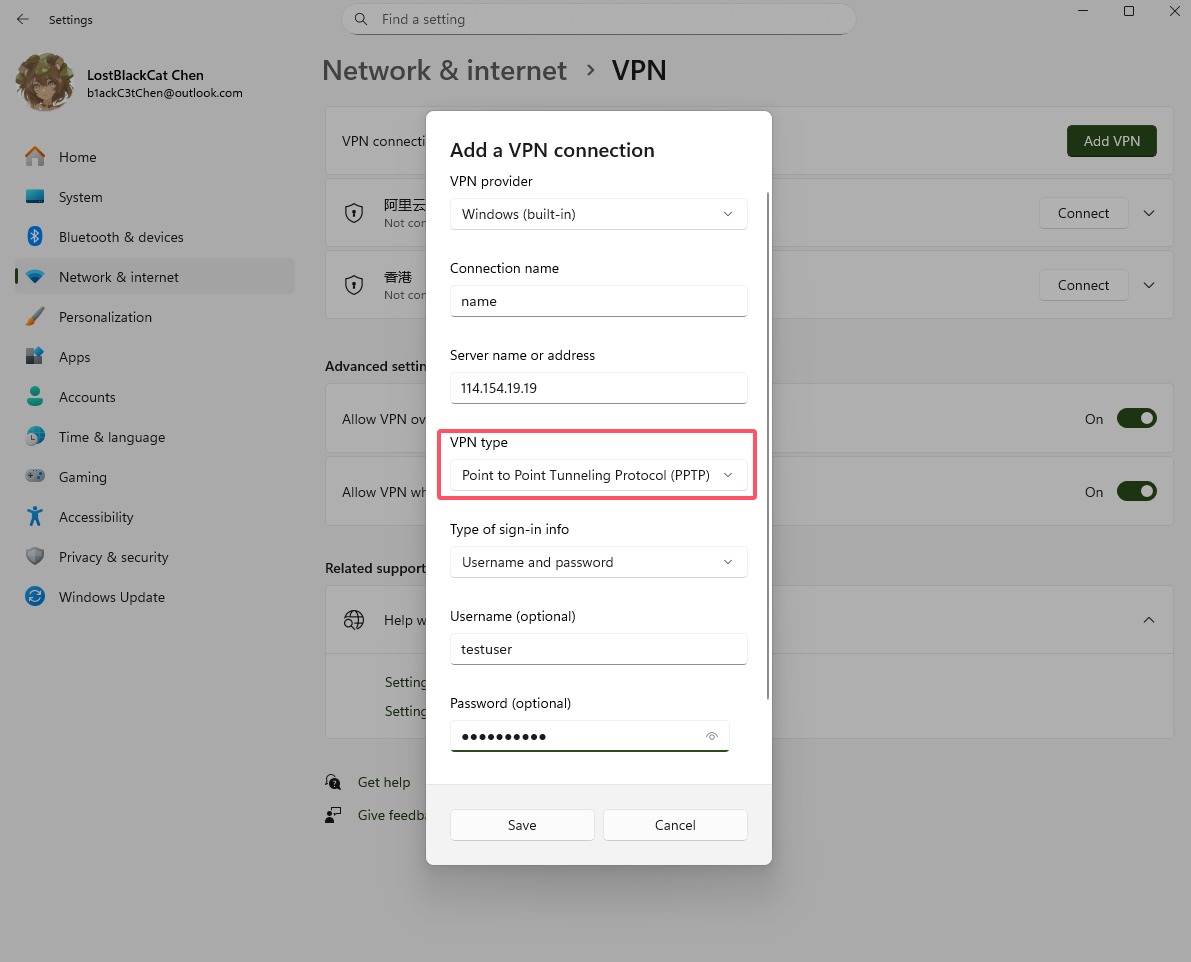Cancel the Add a VPN connection dialog
This screenshot has height=962, width=1191.
tap(674, 825)
